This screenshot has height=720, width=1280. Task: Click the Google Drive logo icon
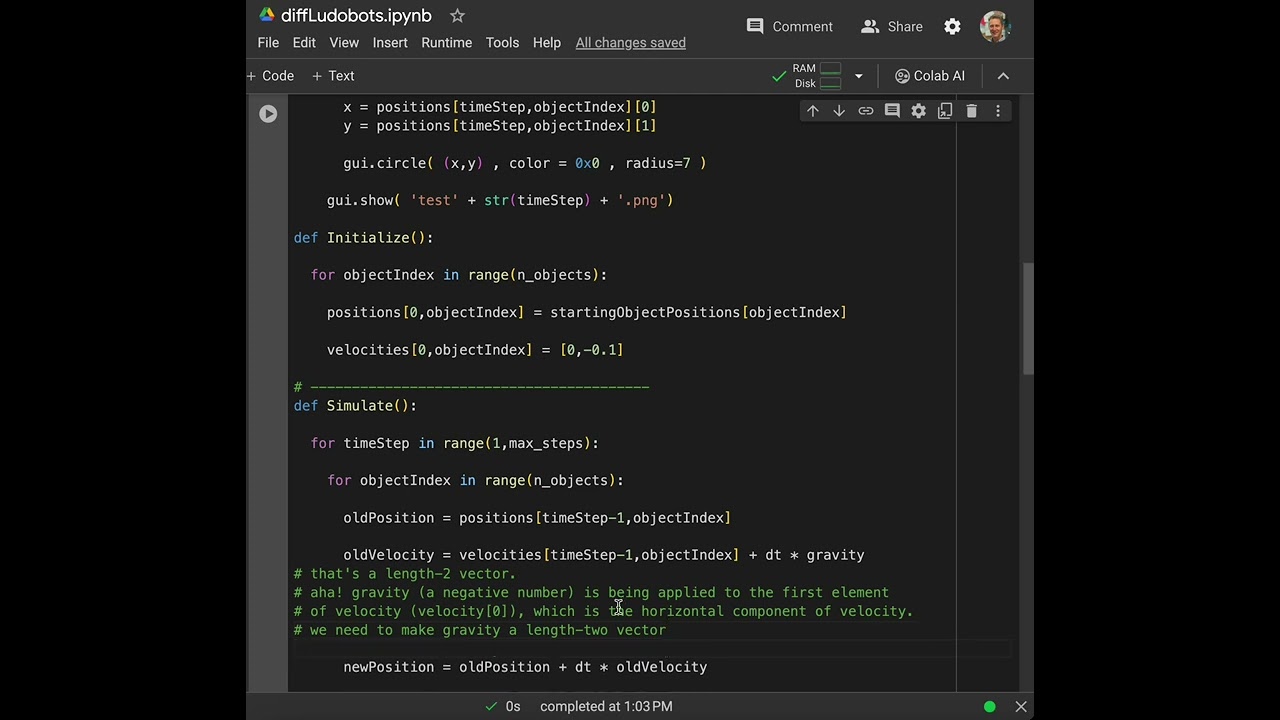tap(267, 15)
